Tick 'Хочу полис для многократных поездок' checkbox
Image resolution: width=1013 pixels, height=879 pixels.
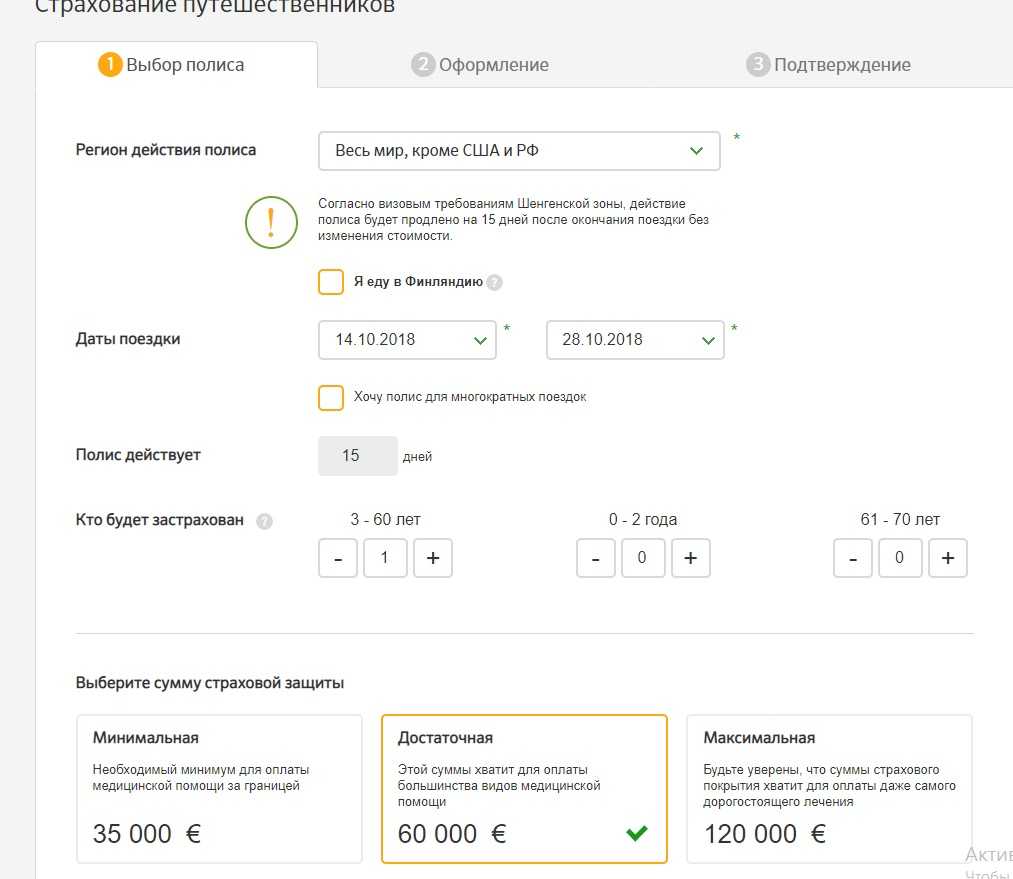click(331, 397)
